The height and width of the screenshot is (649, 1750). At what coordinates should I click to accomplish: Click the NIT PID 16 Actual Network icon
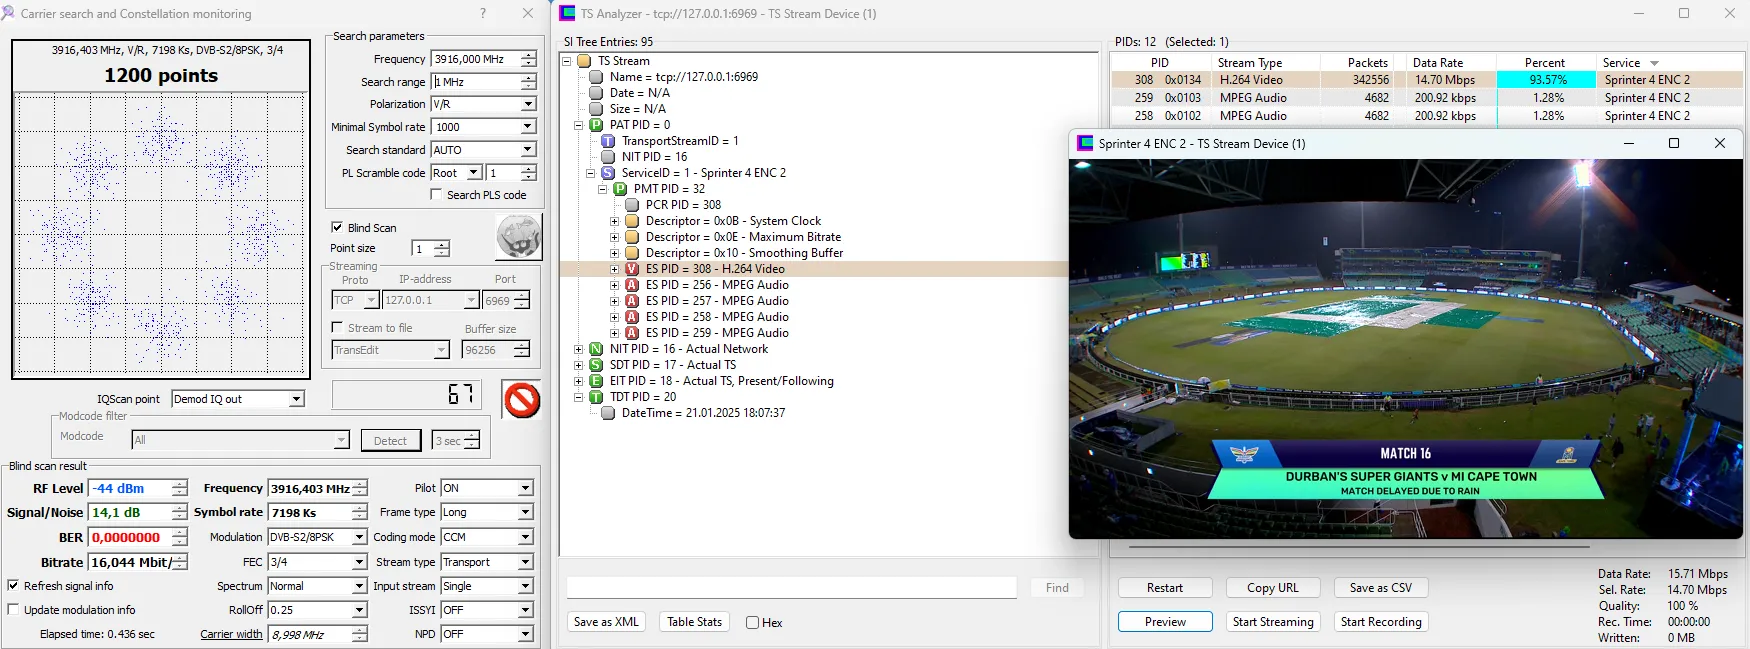tap(596, 349)
